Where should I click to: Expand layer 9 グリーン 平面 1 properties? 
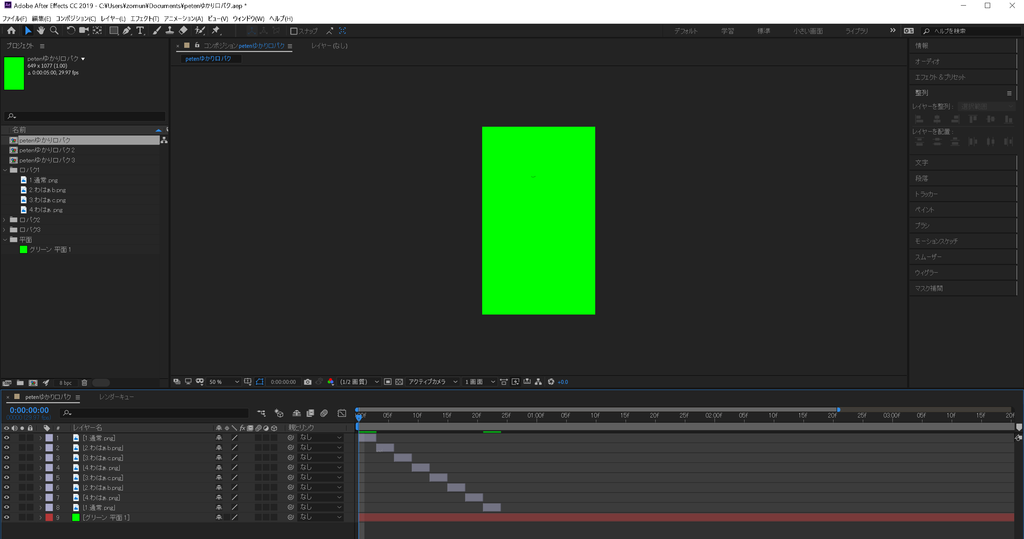point(40,517)
